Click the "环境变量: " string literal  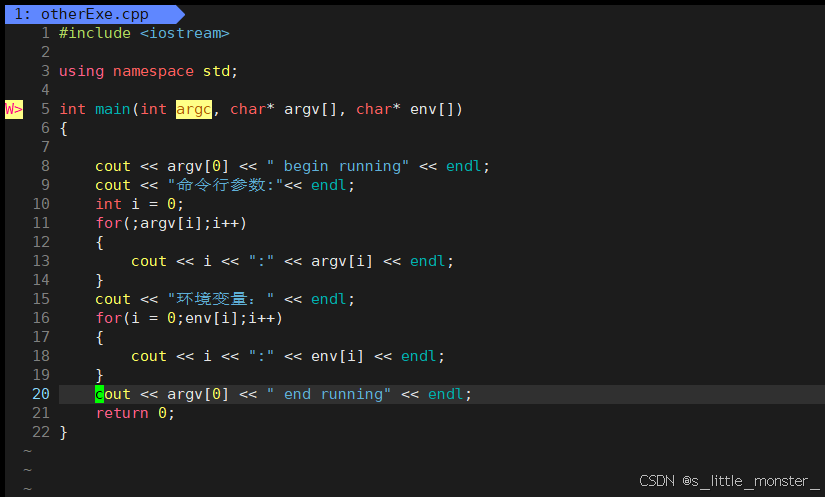pos(221,299)
